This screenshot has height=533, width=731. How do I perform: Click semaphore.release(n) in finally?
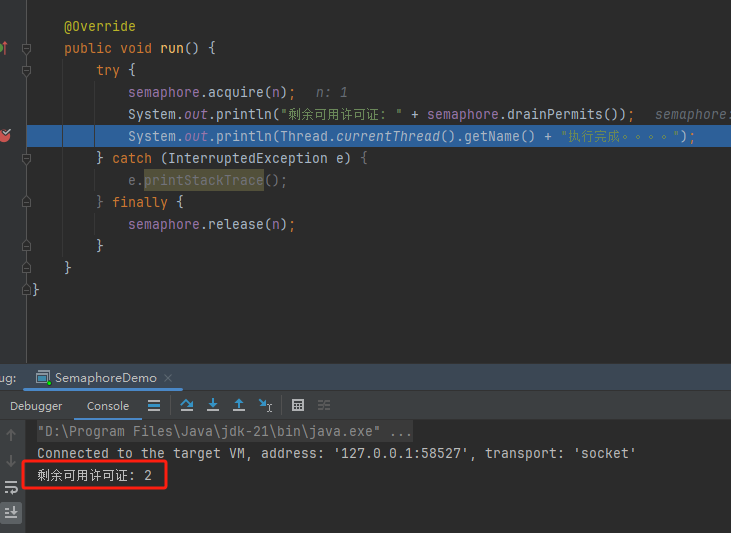207,224
